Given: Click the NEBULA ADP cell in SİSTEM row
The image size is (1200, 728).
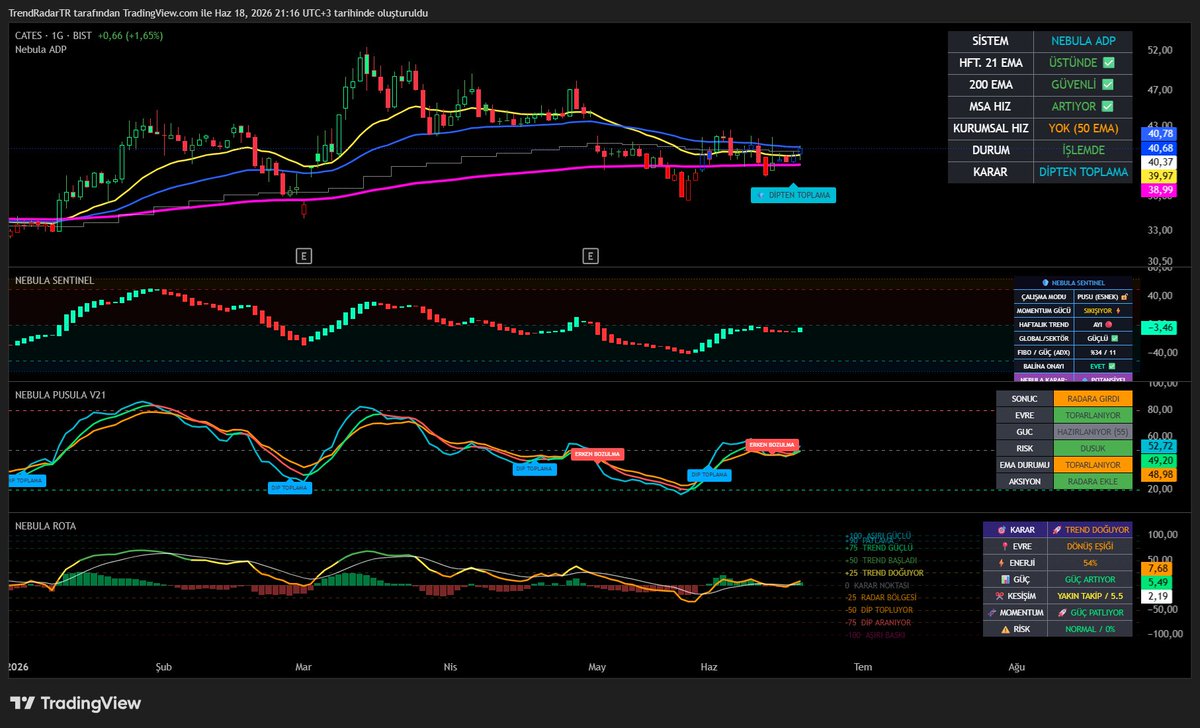Looking at the screenshot, I should click(1083, 41).
